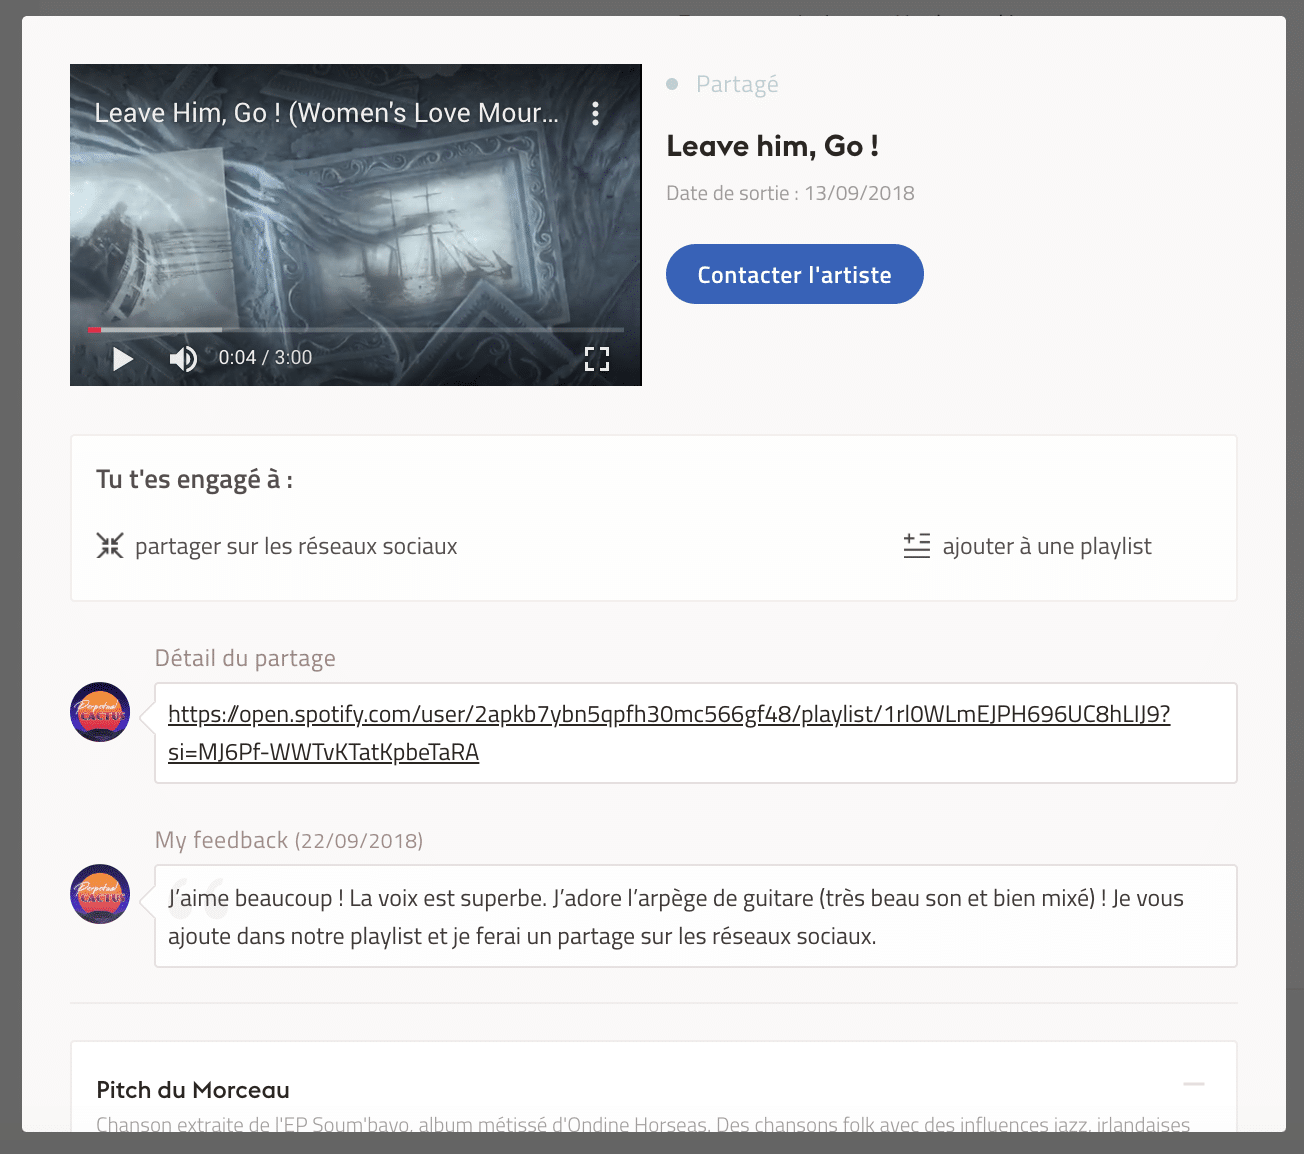The width and height of the screenshot is (1304, 1154).
Task: Play the Leave Him, Go video
Action: click(123, 359)
